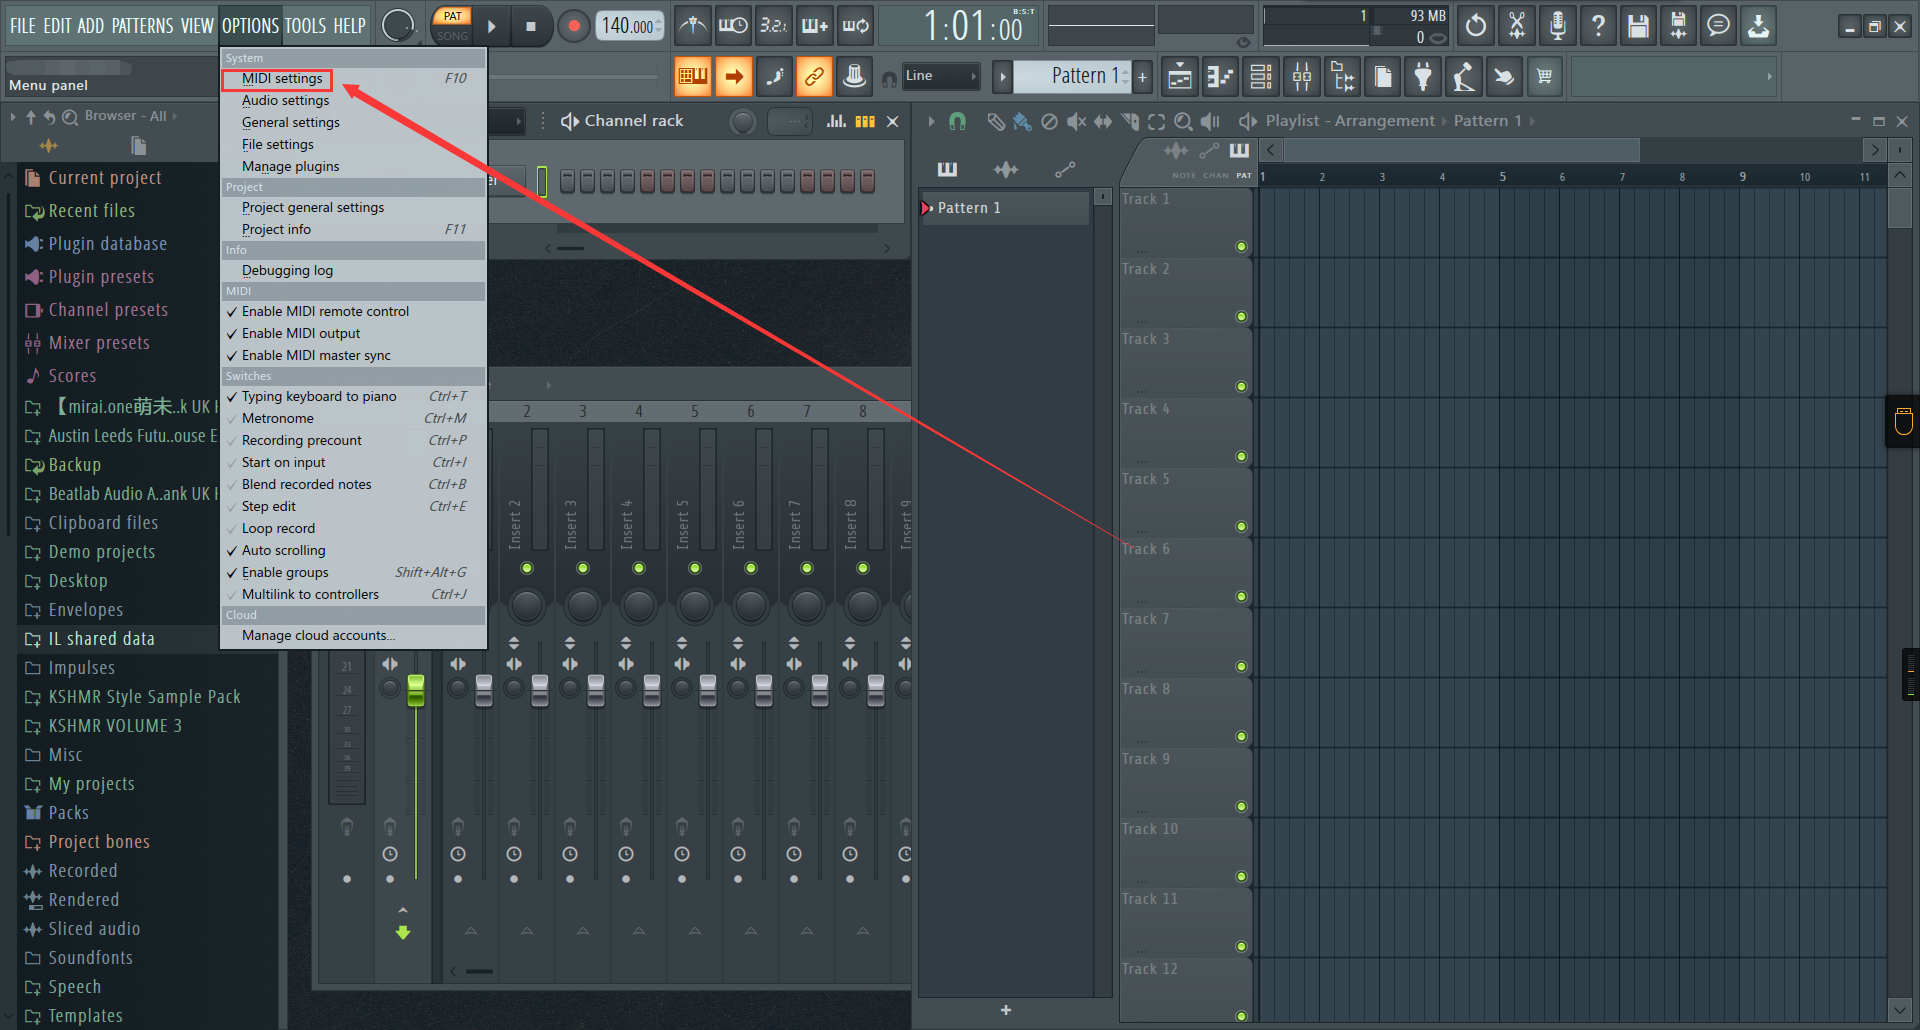Click the Record button
The height and width of the screenshot is (1030, 1920).
(x=573, y=26)
